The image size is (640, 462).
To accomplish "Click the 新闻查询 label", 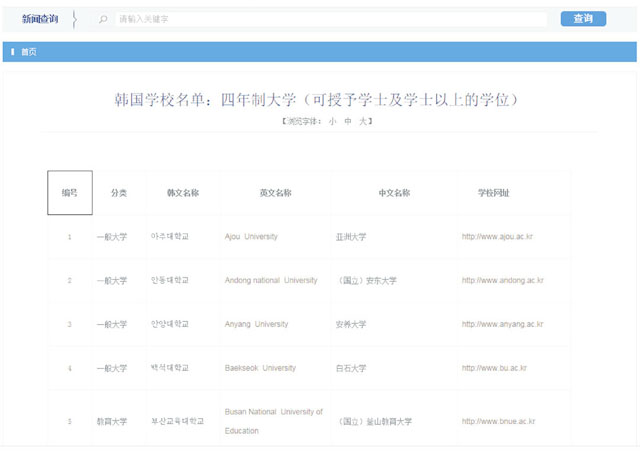I will pos(40,19).
